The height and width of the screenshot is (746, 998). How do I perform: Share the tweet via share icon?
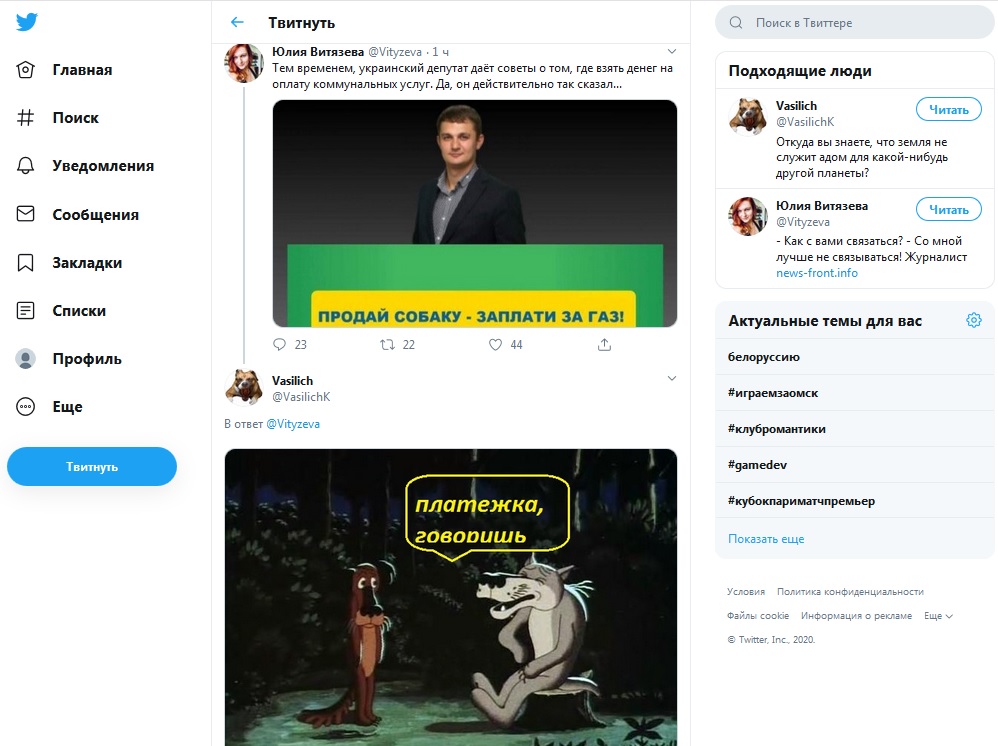(x=604, y=344)
